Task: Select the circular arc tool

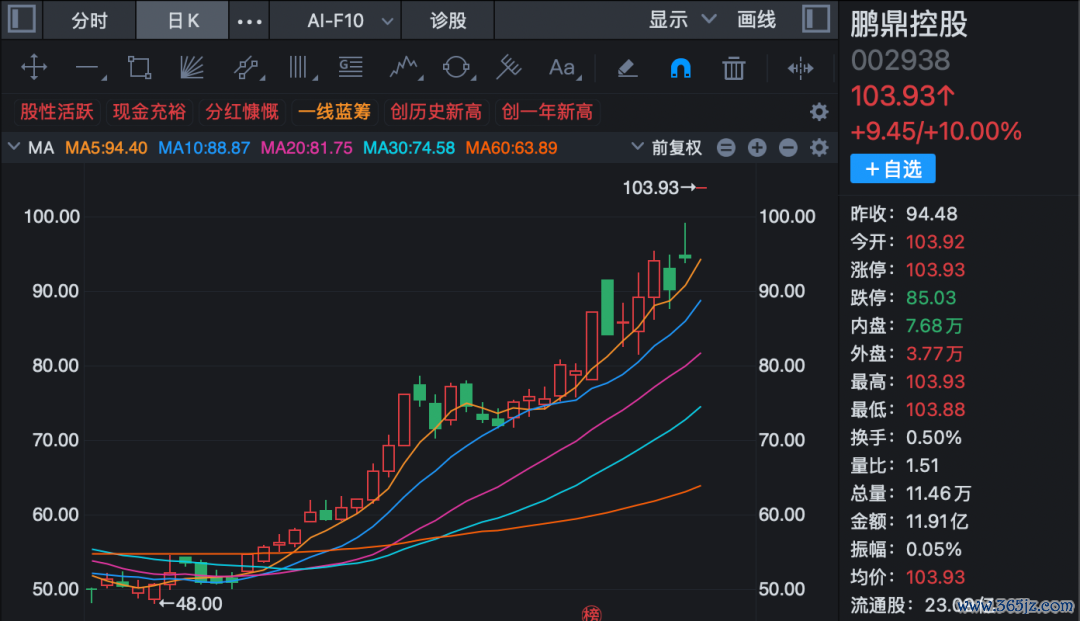Action: pos(458,67)
